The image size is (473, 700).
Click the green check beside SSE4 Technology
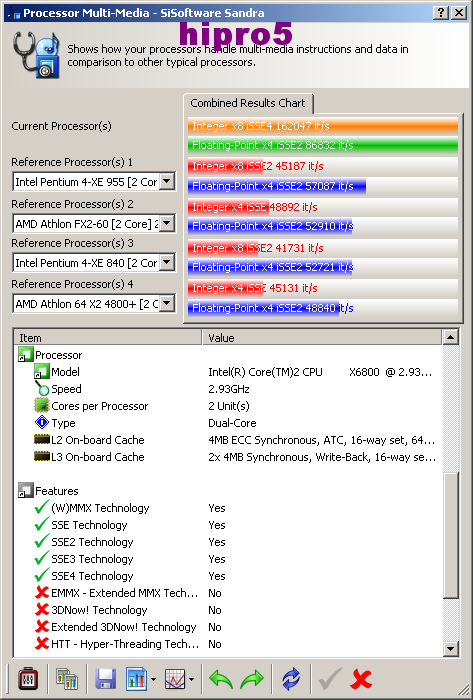point(41,575)
